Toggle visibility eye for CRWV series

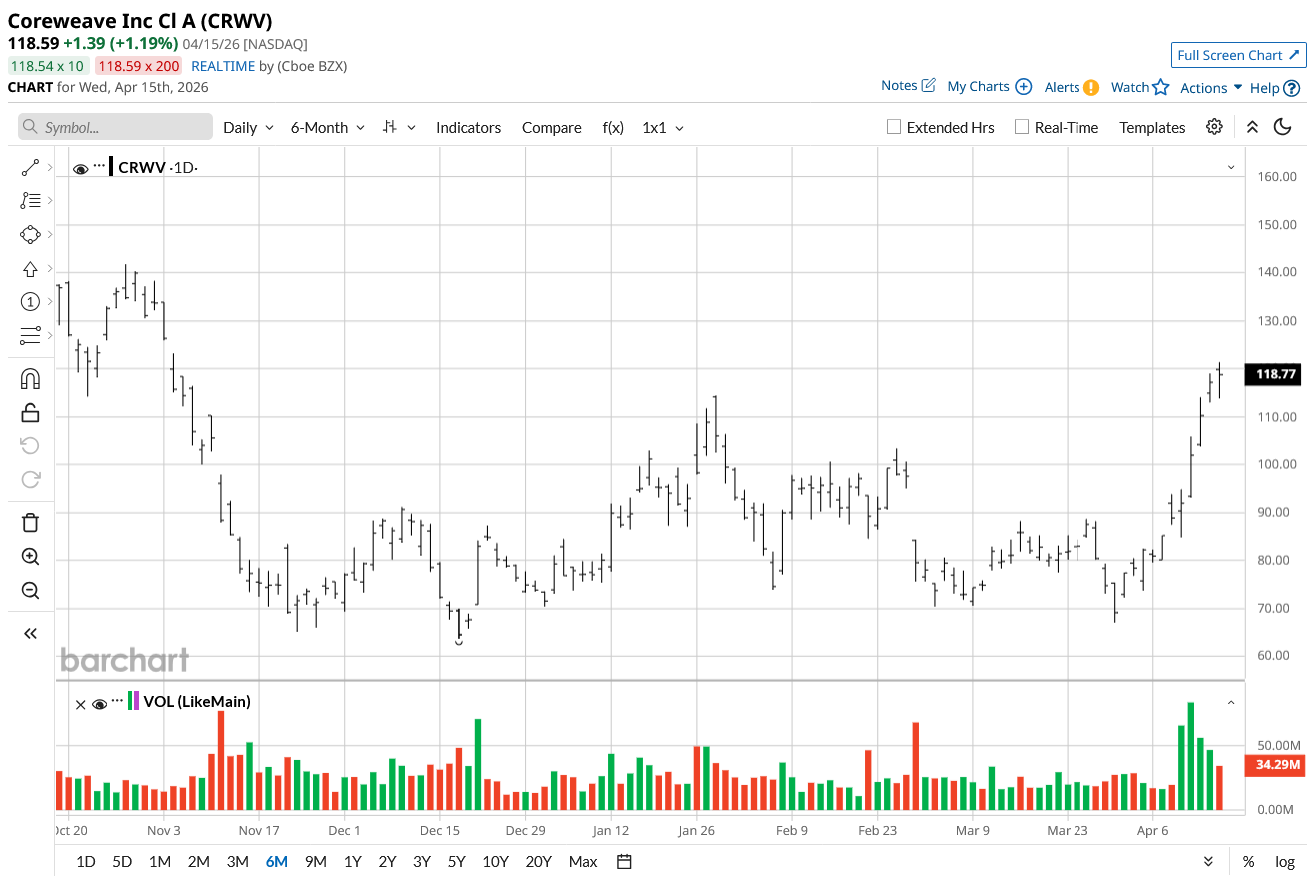(81, 168)
